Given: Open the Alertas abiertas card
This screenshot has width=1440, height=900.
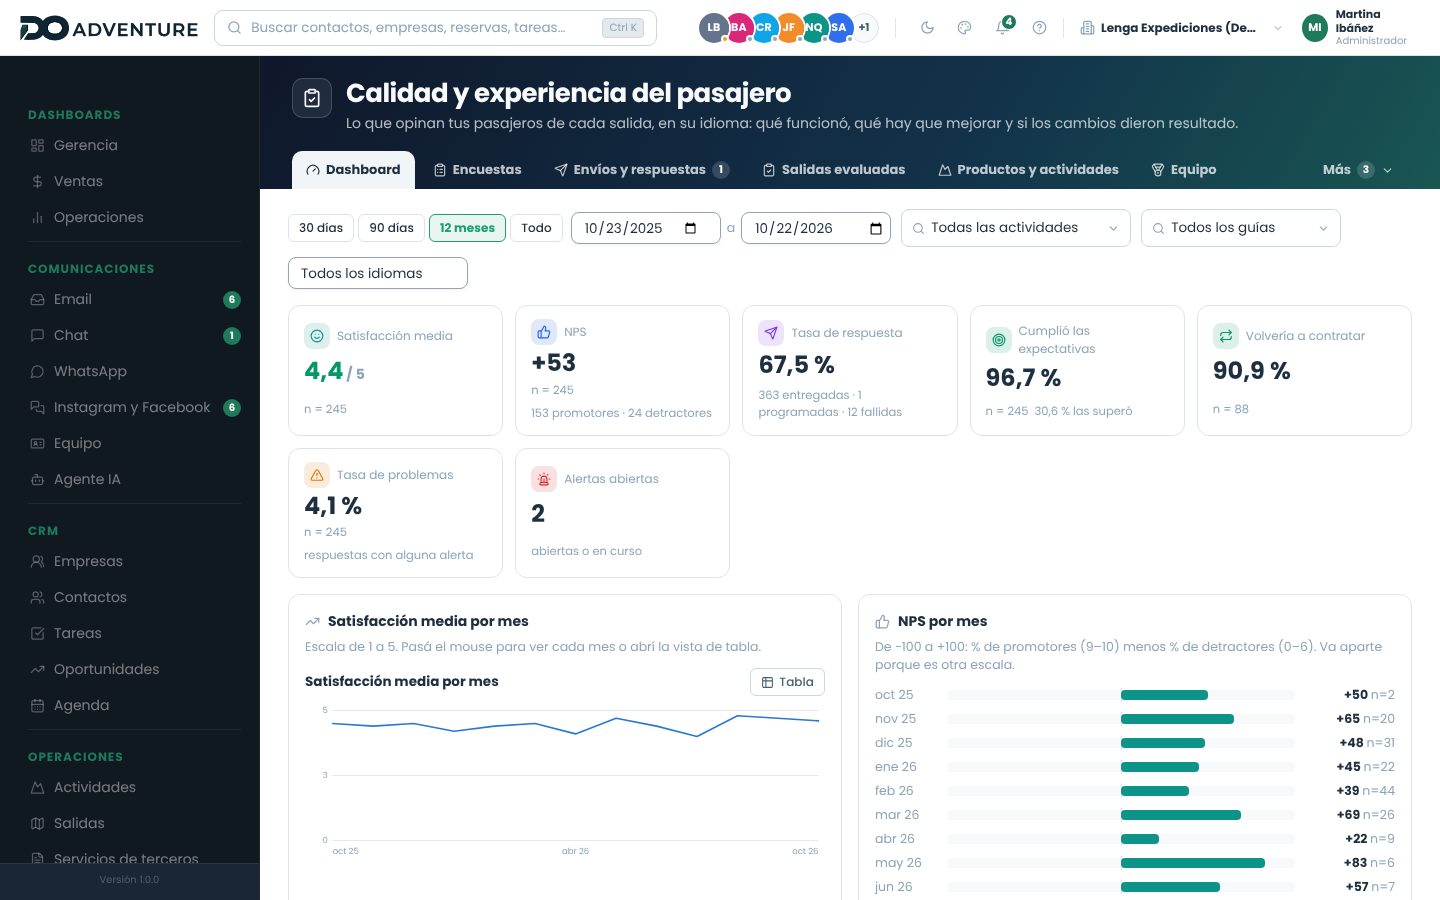Looking at the screenshot, I should click(622, 513).
